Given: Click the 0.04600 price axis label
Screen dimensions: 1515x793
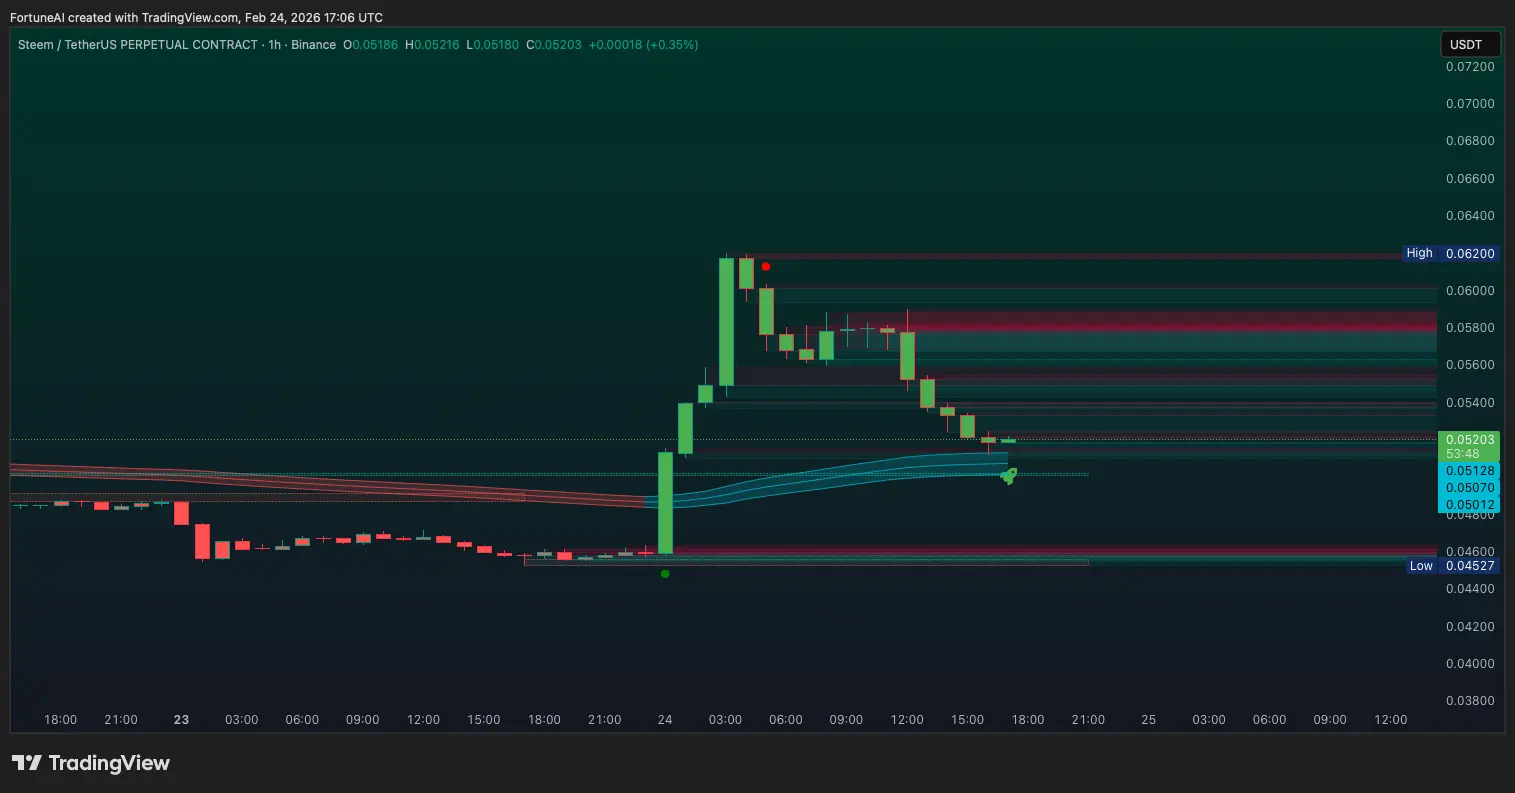Looking at the screenshot, I should pos(1470,552).
